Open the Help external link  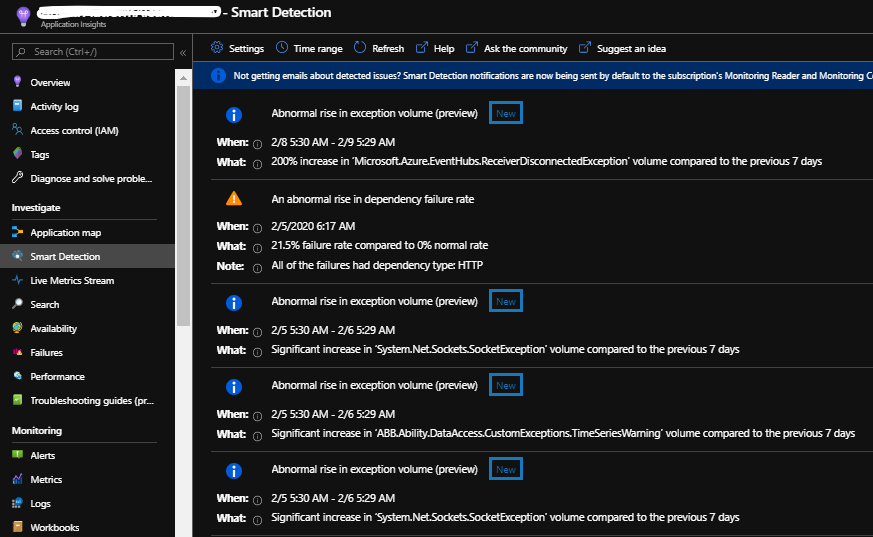(435, 48)
